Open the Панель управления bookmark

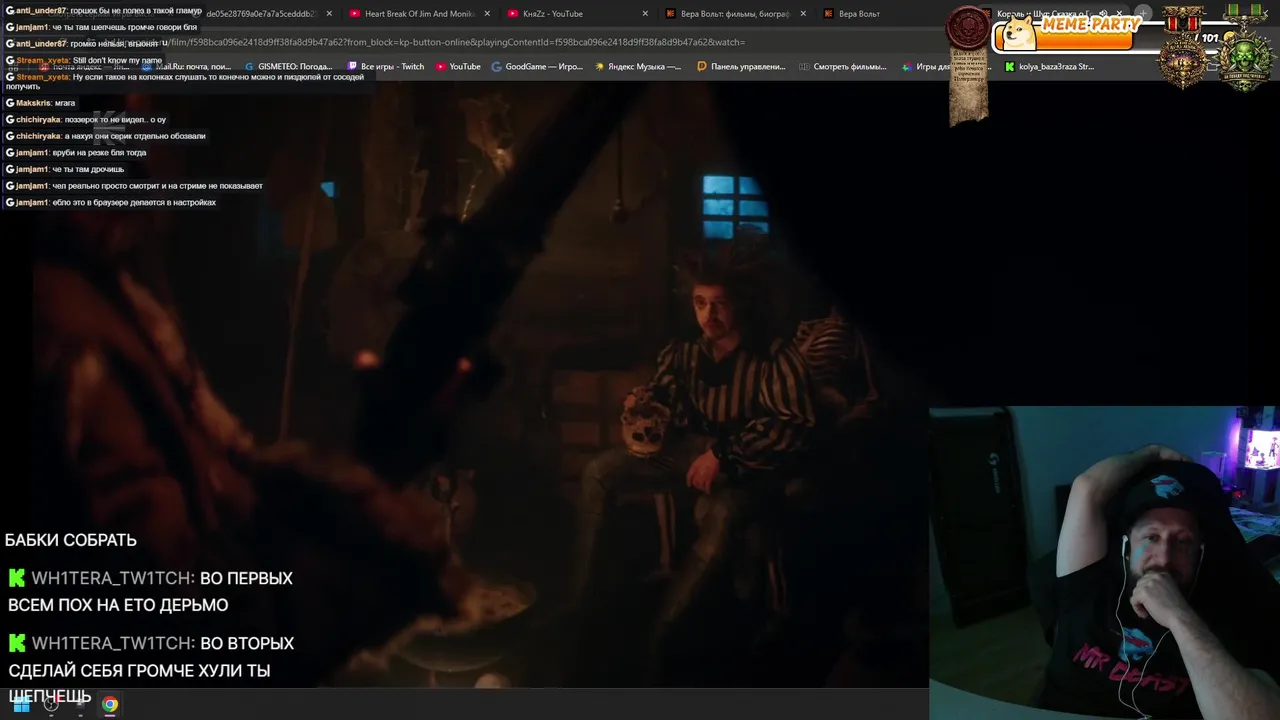point(741,67)
